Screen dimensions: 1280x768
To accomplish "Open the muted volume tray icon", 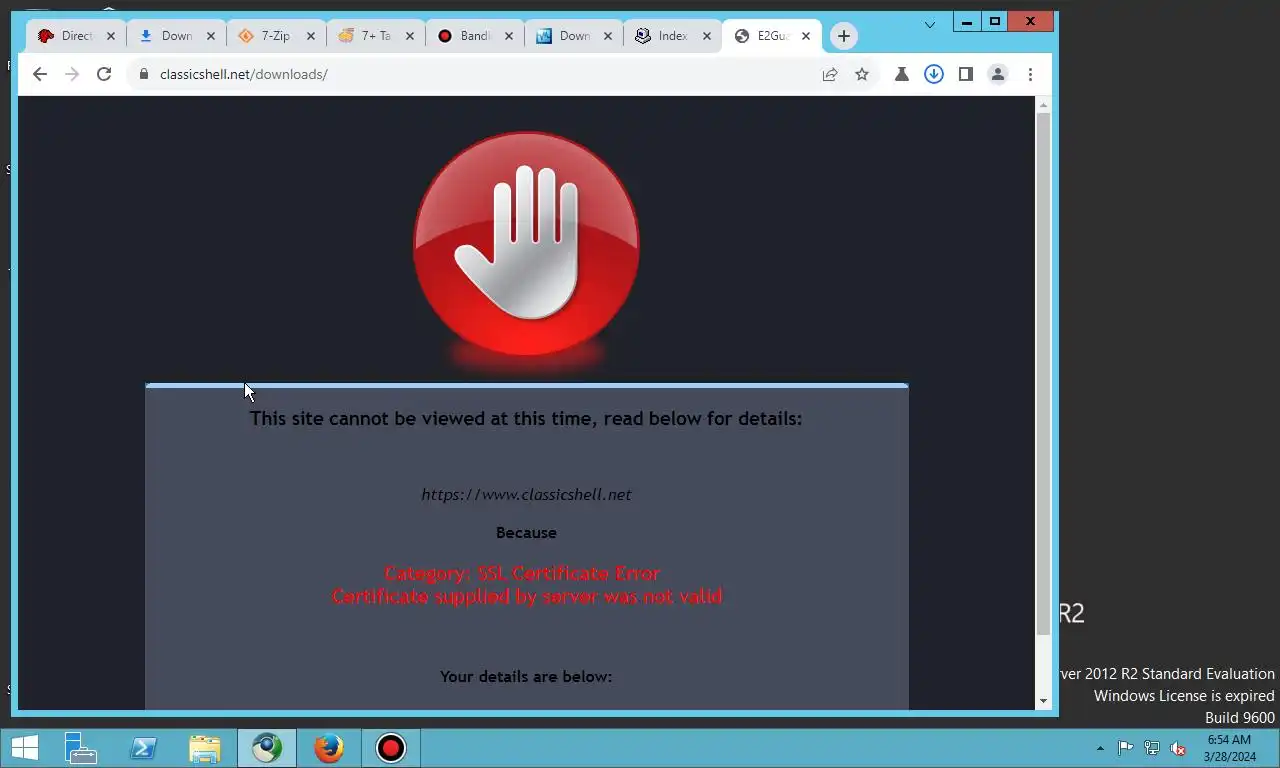I will point(1178,748).
